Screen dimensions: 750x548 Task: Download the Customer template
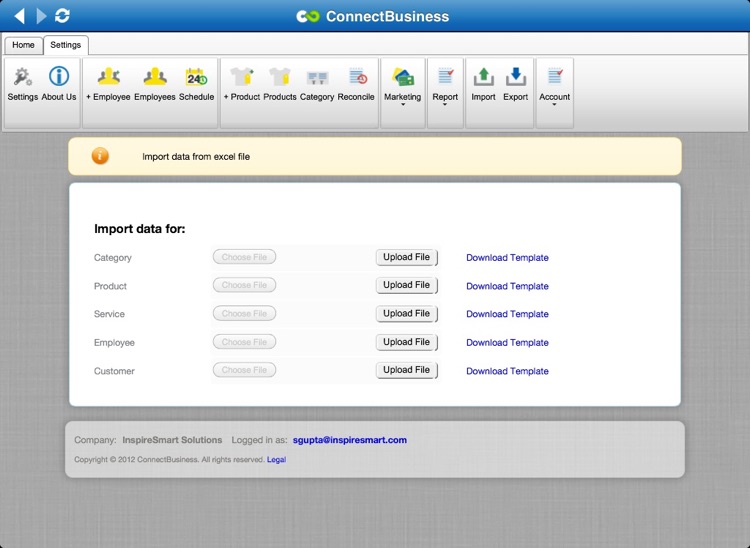(x=507, y=371)
